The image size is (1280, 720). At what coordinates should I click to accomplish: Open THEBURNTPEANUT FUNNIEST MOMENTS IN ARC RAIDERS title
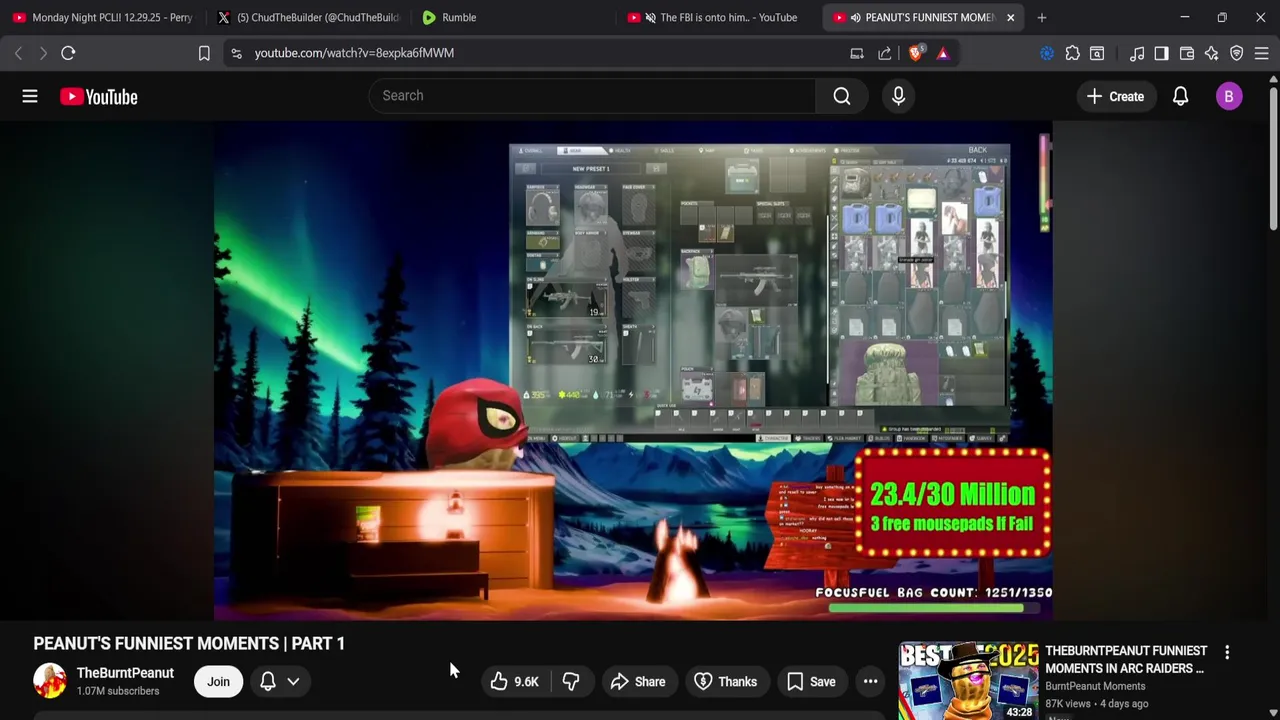click(1126, 660)
